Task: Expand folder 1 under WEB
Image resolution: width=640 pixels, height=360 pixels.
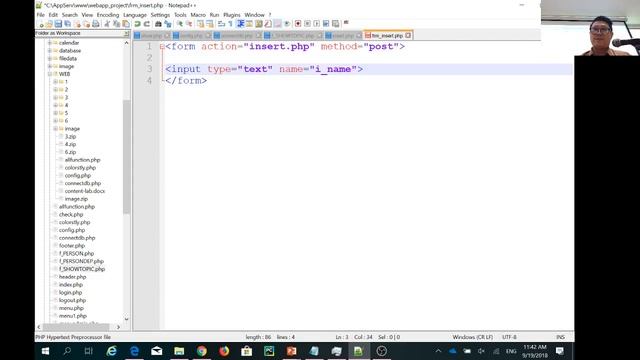Action: click(56, 82)
